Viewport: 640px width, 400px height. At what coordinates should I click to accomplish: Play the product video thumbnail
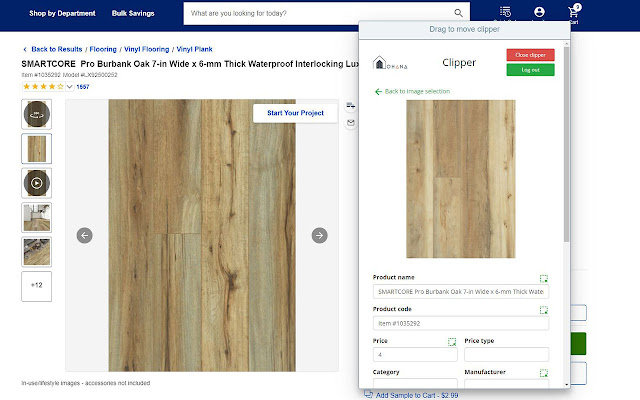click(x=37, y=183)
